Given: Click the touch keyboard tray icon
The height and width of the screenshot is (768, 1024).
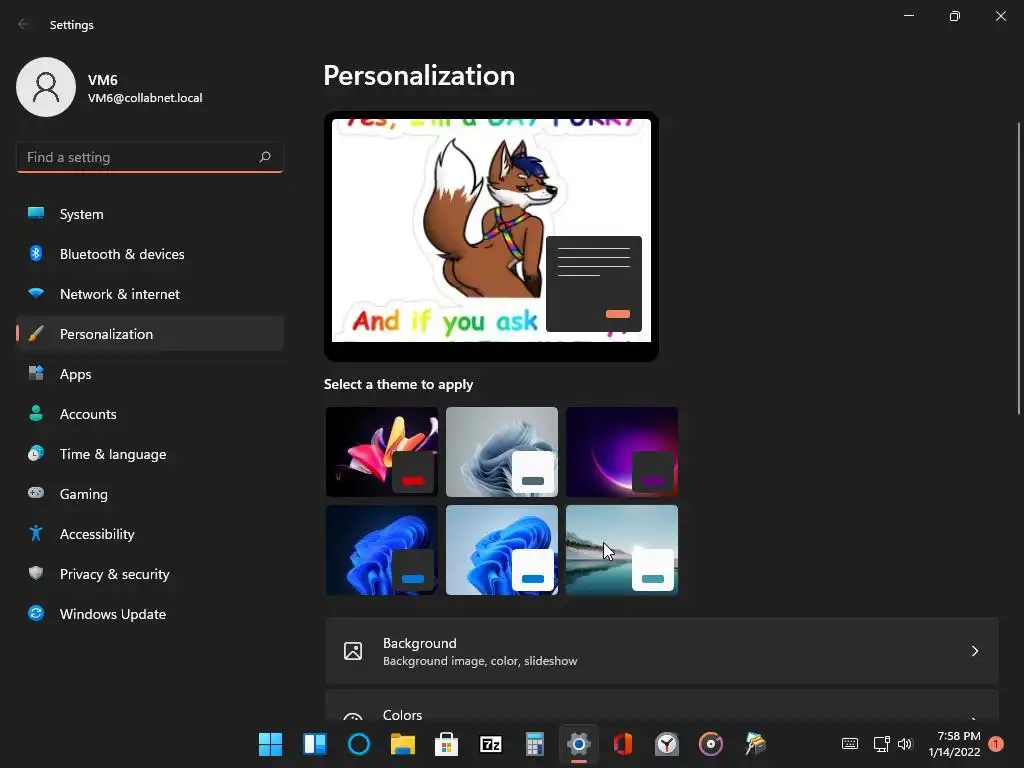Looking at the screenshot, I should click(850, 744).
